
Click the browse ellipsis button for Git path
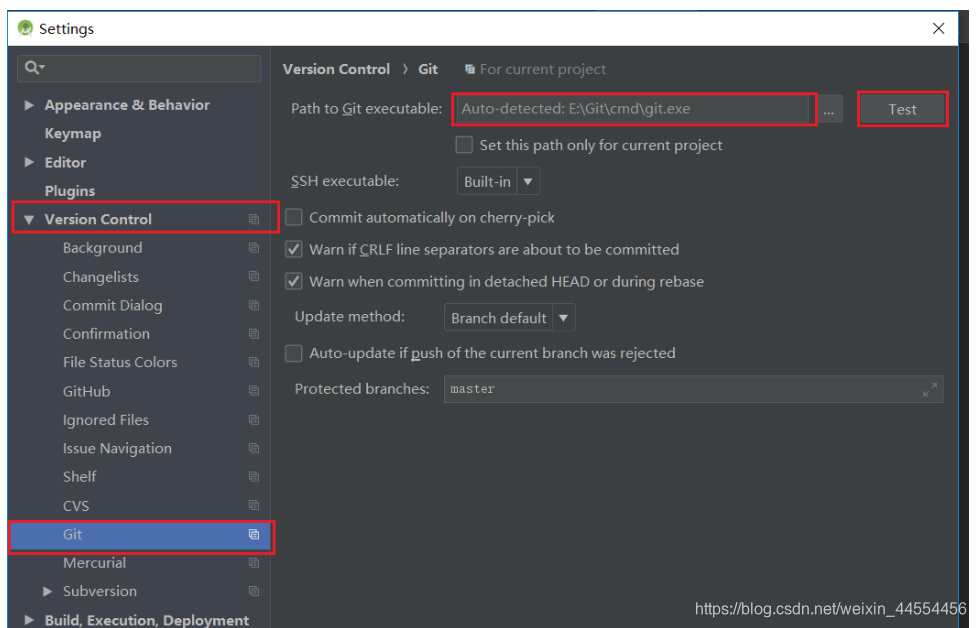click(x=829, y=110)
